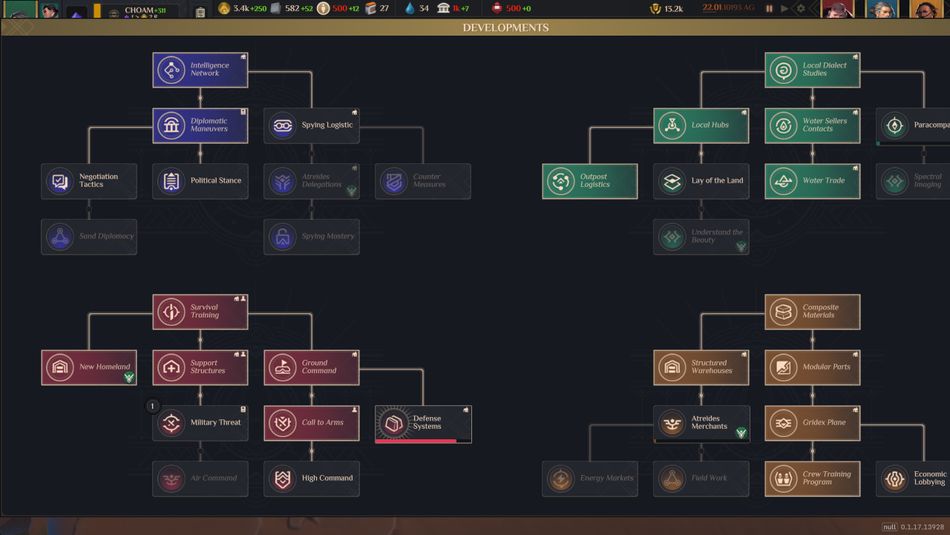Select the Water Trade development node
The width and height of the screenshot is (950, 535).
pos(812,181)
